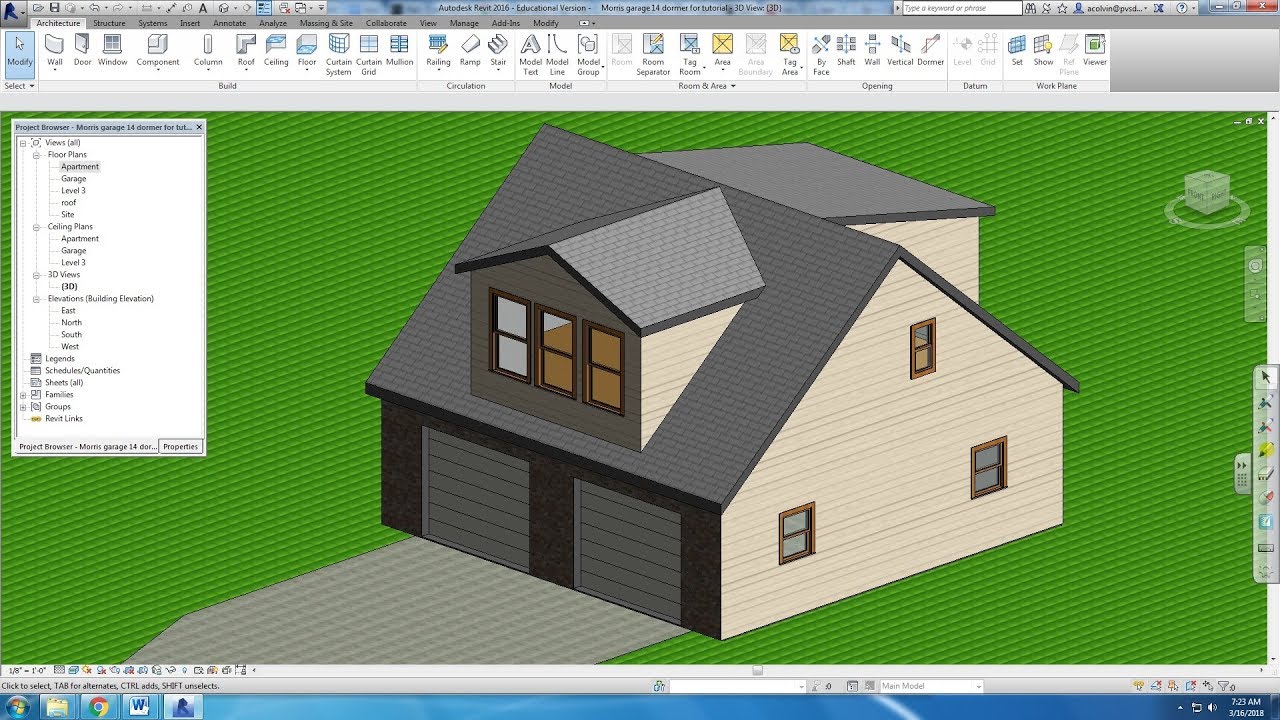Select the Column tool
This screenshot has height=720, width=1280.
point(208,50)
